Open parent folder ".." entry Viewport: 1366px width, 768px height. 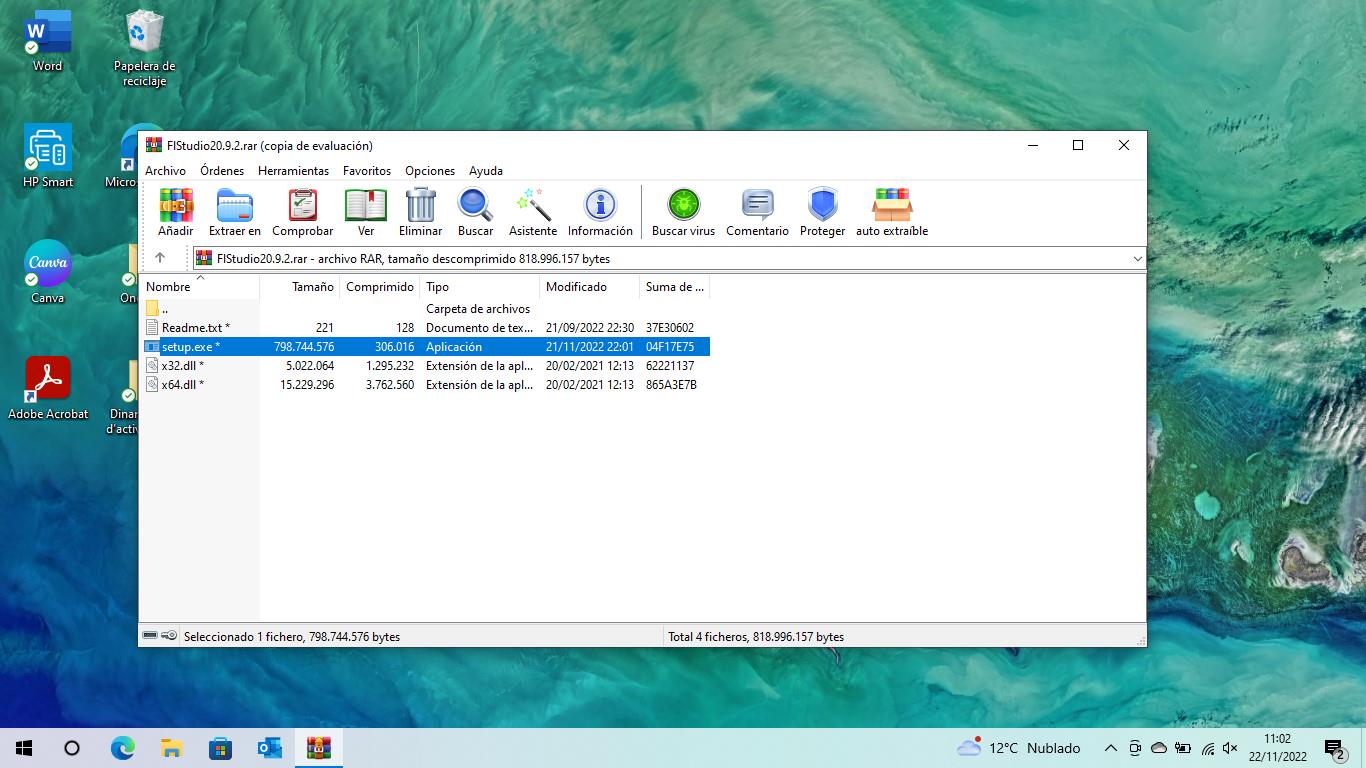(165, 309)
